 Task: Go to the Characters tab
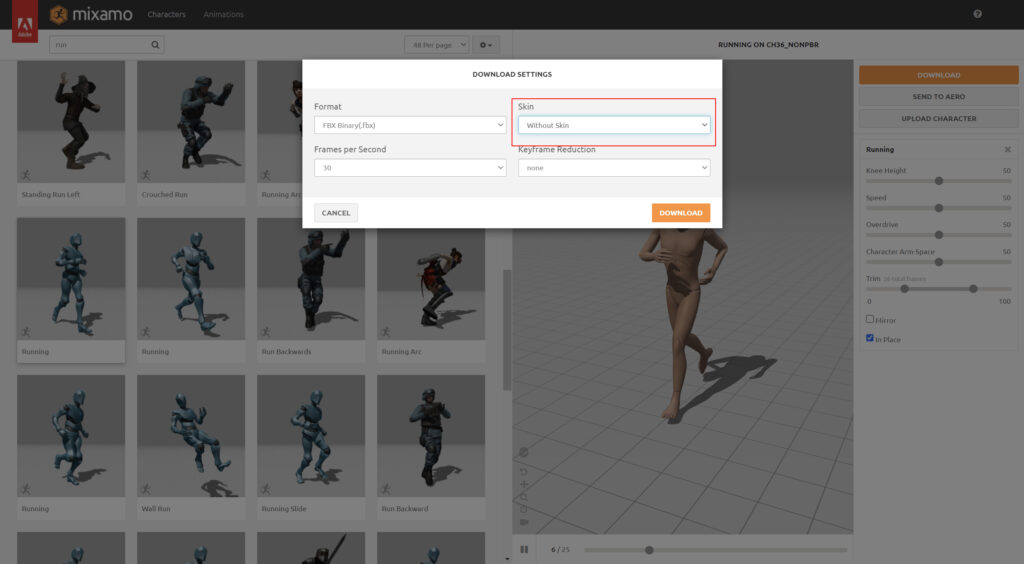[x=166, y=14]
